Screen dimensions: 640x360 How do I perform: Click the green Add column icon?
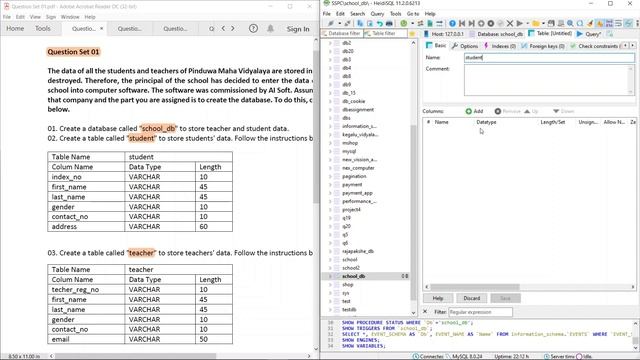point(469,111)
